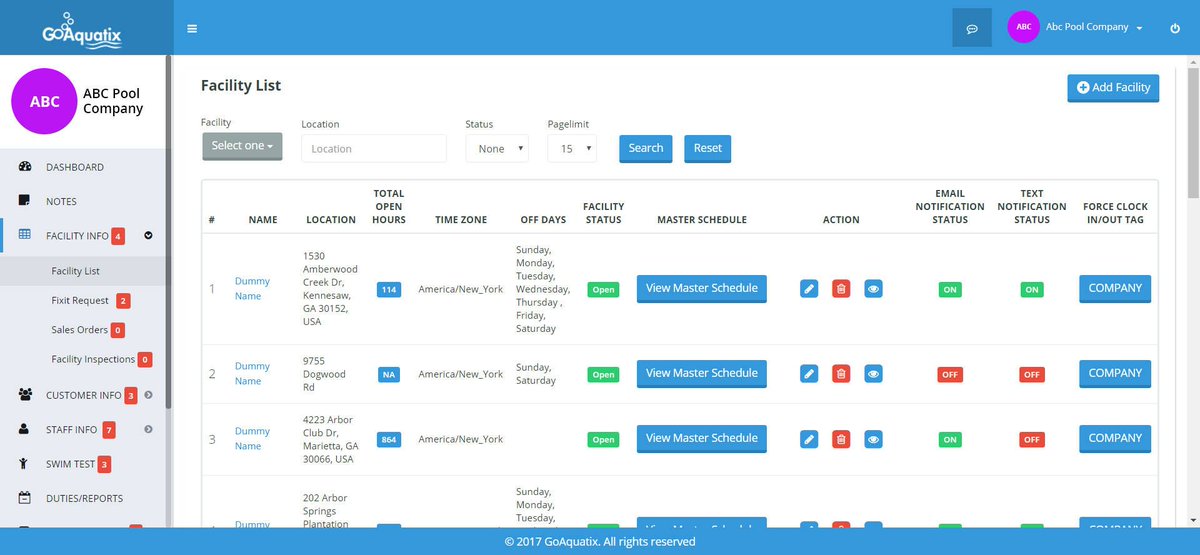Click the Reset button
The width and height of the screenshot is (1200, 555).
[x=708, y=148]
